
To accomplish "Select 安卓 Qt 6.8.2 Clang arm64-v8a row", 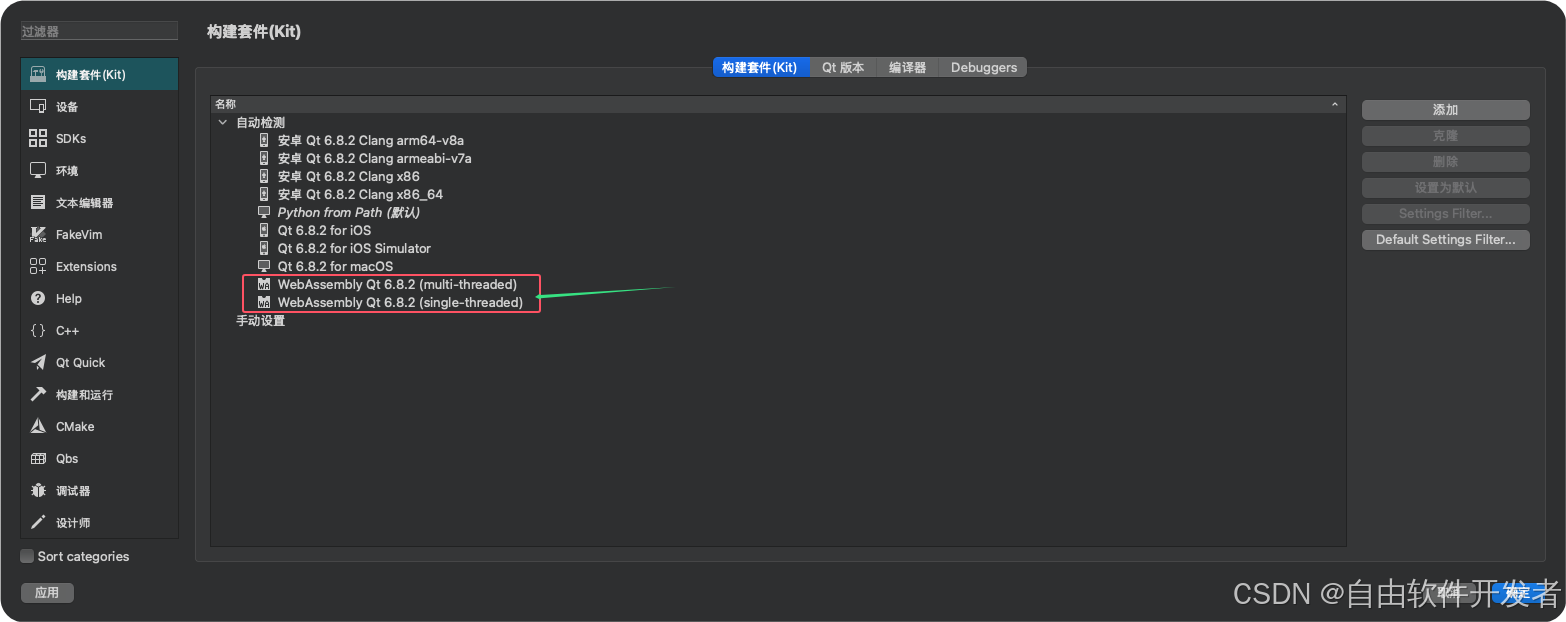I will [x=778, y=141].
